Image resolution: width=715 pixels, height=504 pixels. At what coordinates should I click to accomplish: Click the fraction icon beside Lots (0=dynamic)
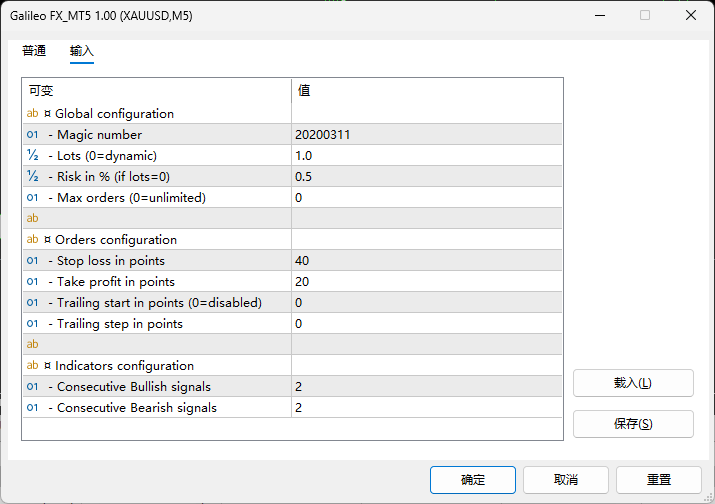tap(32, 156)
